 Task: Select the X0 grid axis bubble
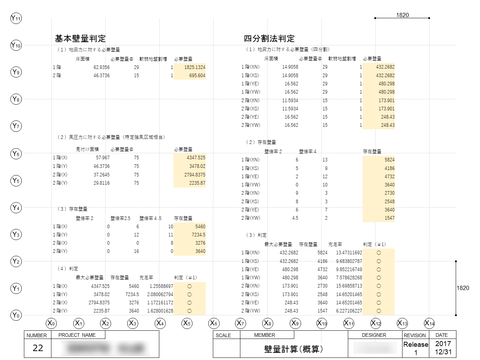[51, 323]
